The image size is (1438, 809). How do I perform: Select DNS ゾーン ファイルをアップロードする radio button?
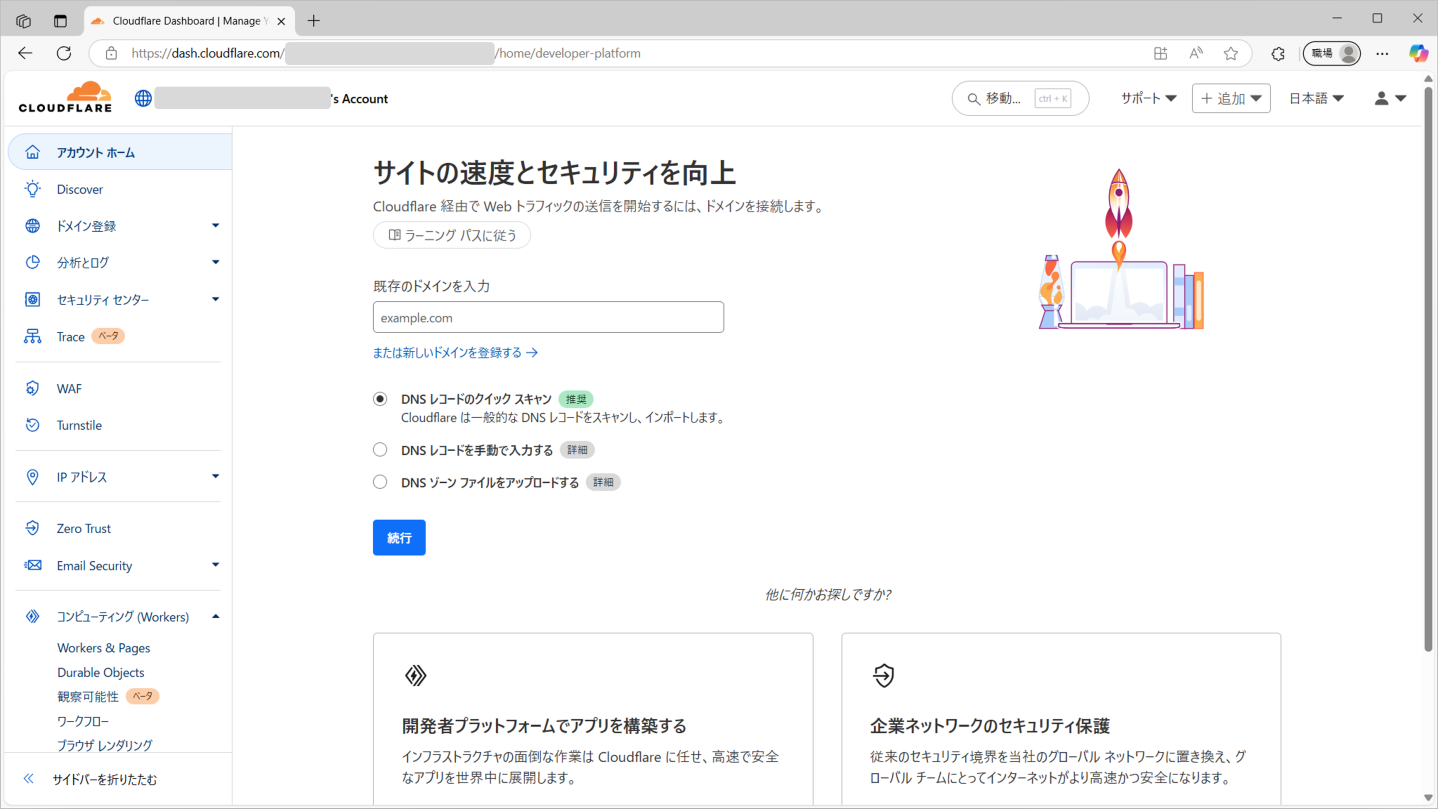coord(380,482)
